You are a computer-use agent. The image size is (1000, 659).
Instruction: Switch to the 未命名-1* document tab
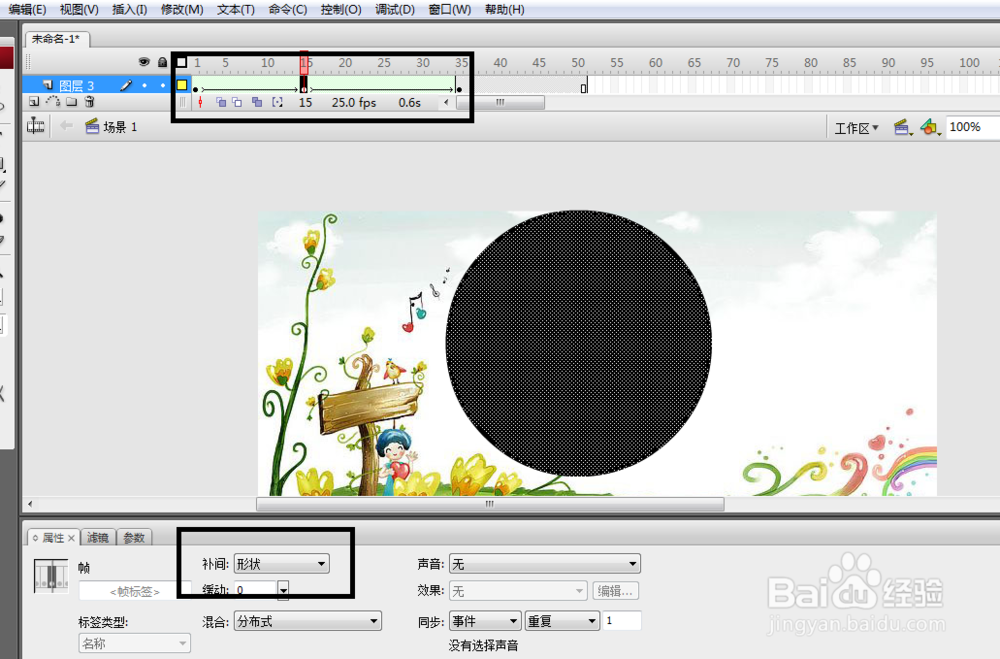[57, 39]
